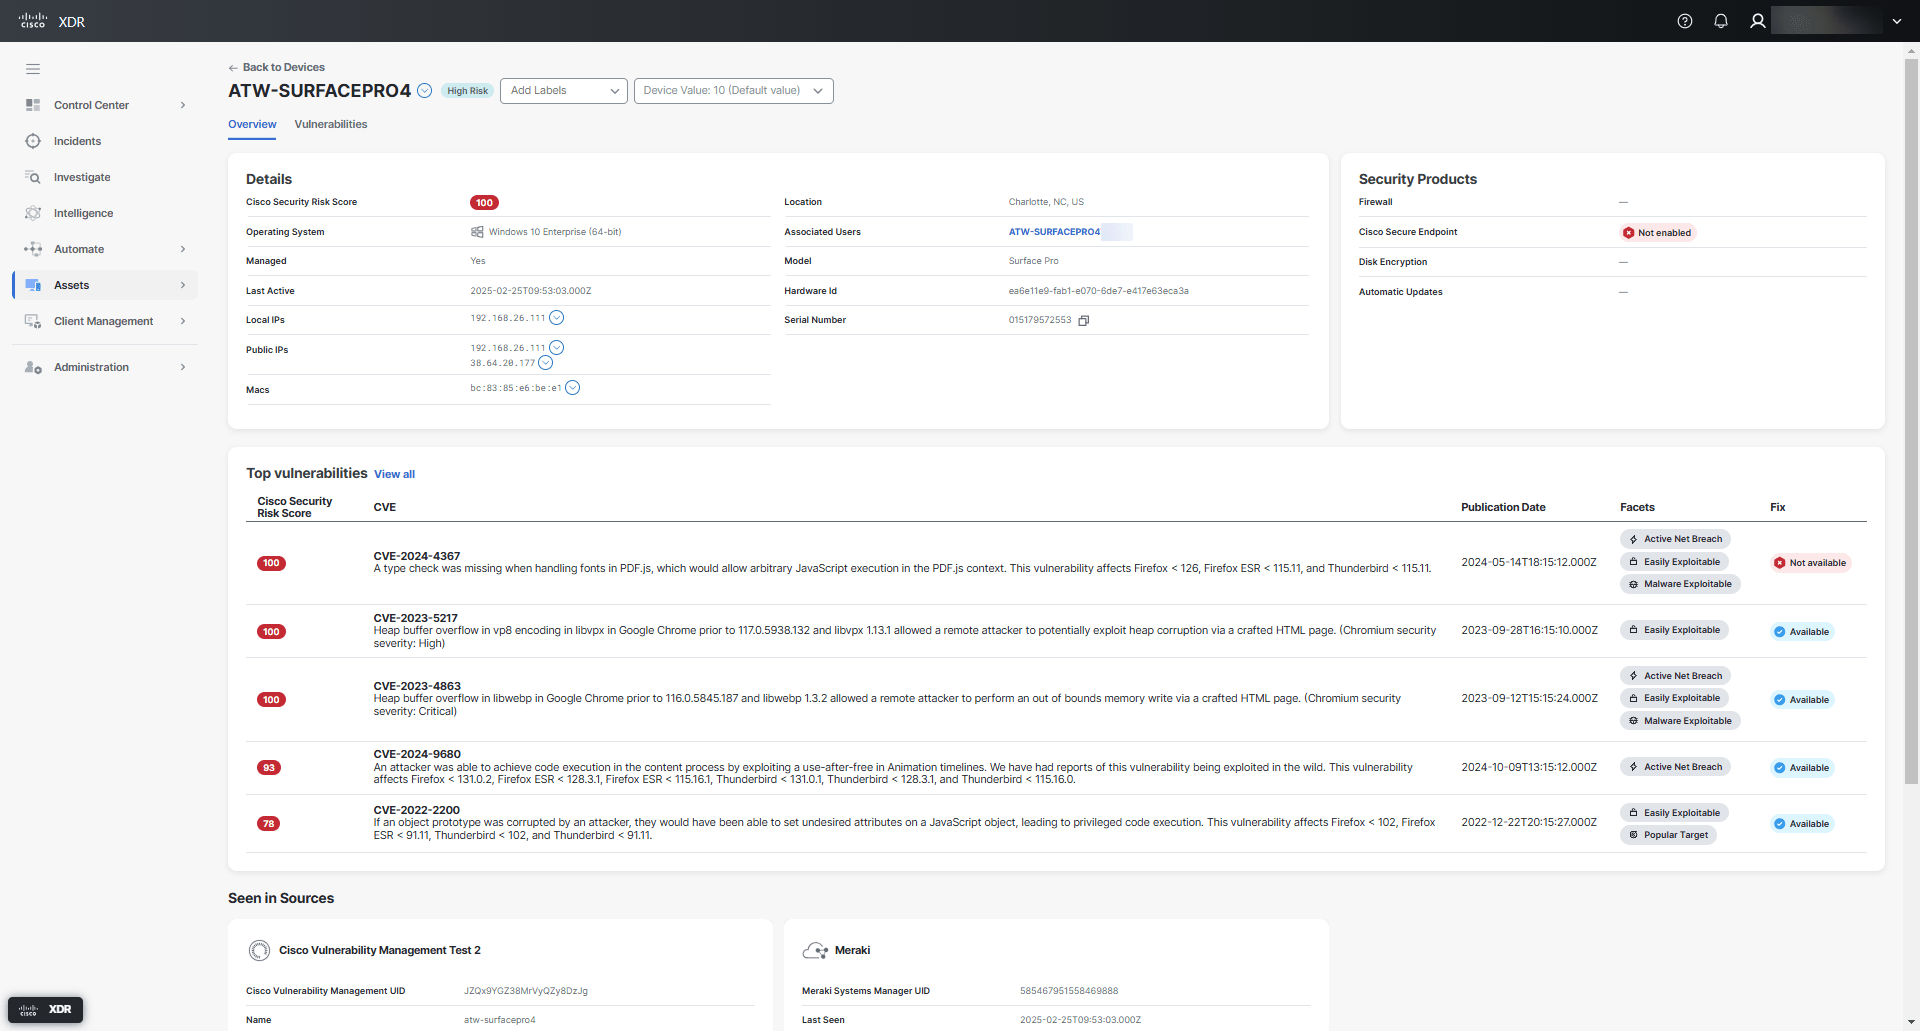Open Intelligence in the sidebar

pos(84,213)
